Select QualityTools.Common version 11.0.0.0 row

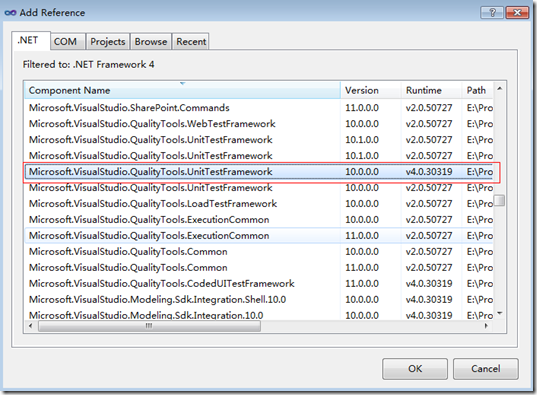259,268
